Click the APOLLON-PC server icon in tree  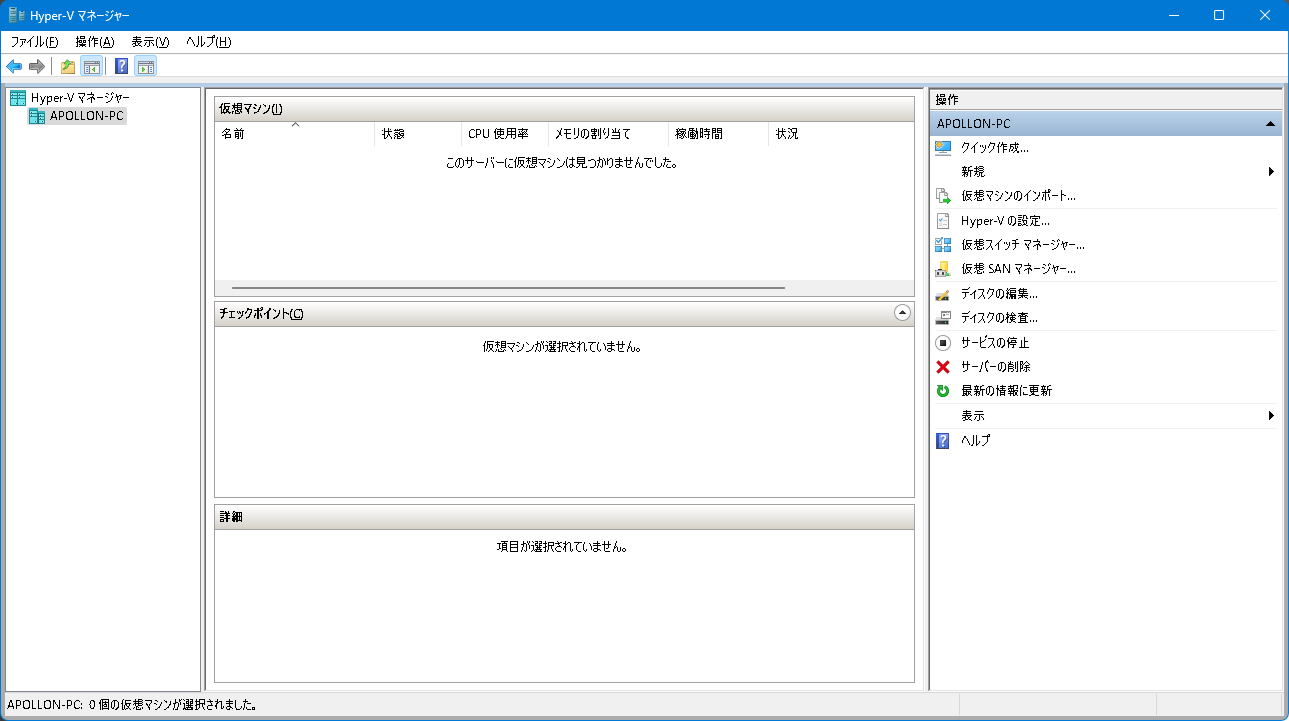(37, 116)
